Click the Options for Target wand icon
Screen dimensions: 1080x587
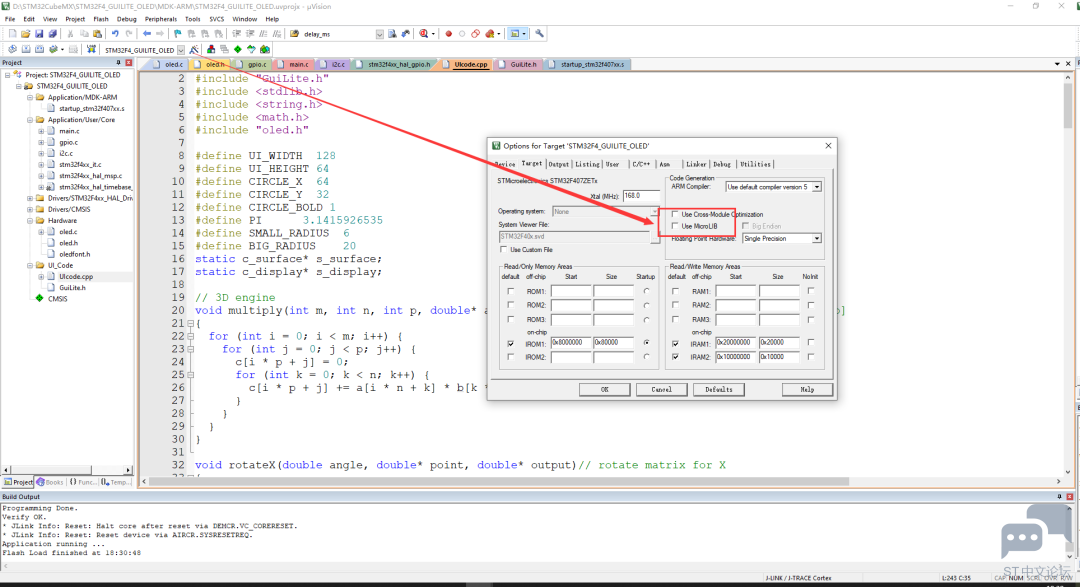click(194, 50)
